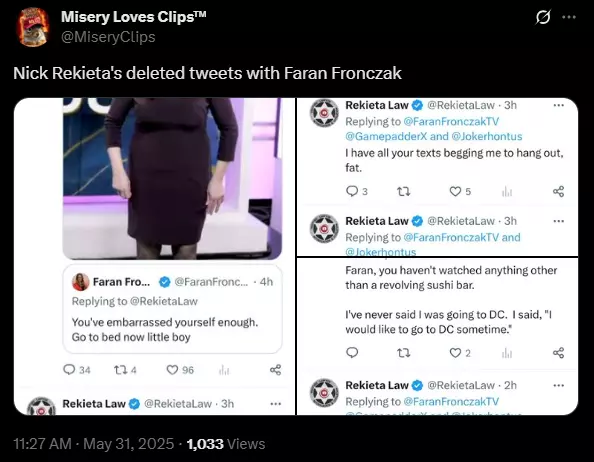Open three-dot menu on Rekieta Law 2h tweet
Screen dimensions: 594x462
[x=559, y=386]
